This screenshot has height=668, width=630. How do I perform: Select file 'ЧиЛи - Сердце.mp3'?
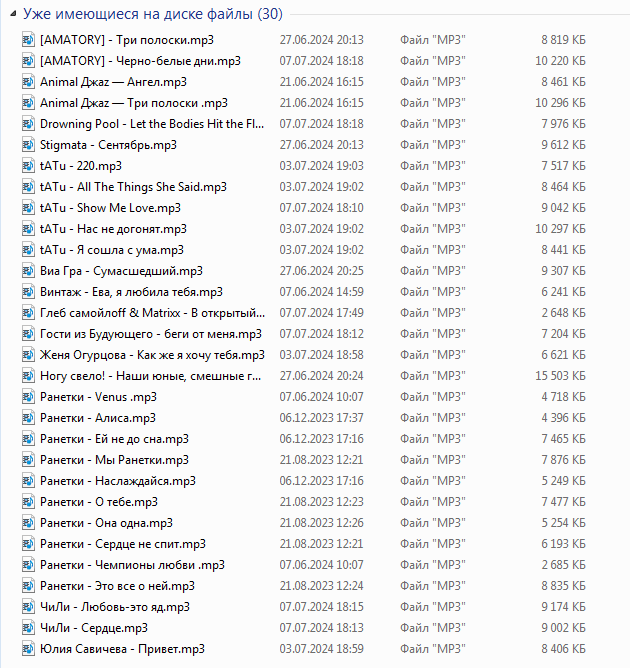click(94, 628)
